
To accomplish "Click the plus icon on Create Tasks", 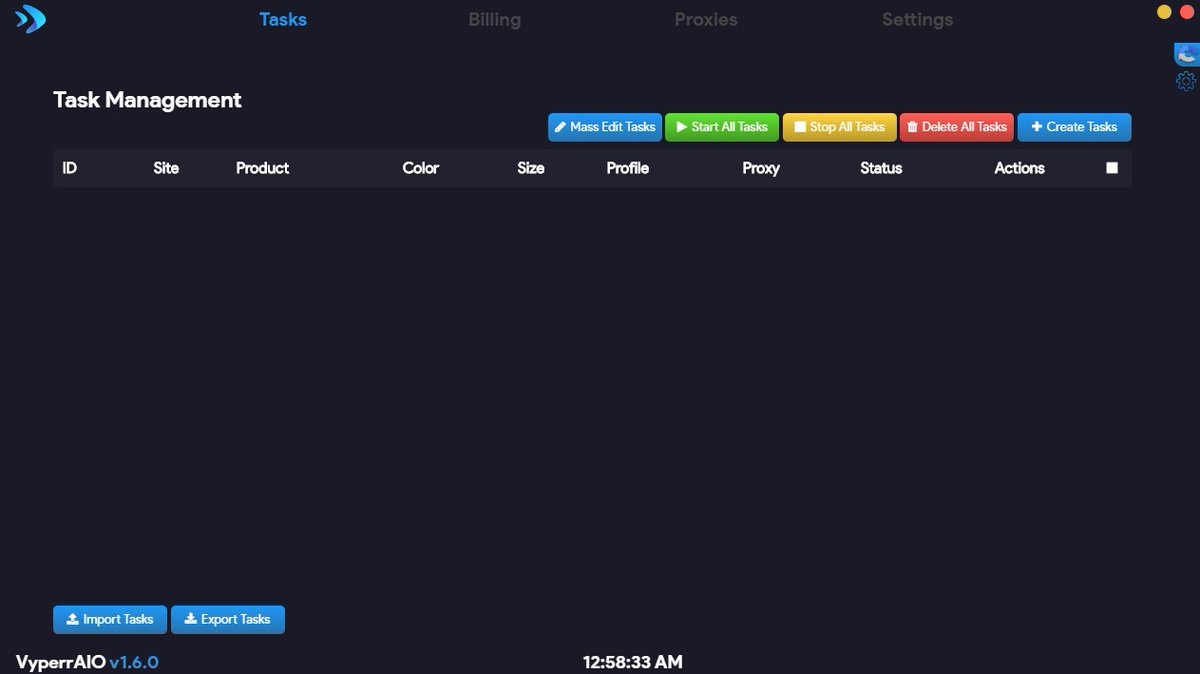I will coord(1036,127).
